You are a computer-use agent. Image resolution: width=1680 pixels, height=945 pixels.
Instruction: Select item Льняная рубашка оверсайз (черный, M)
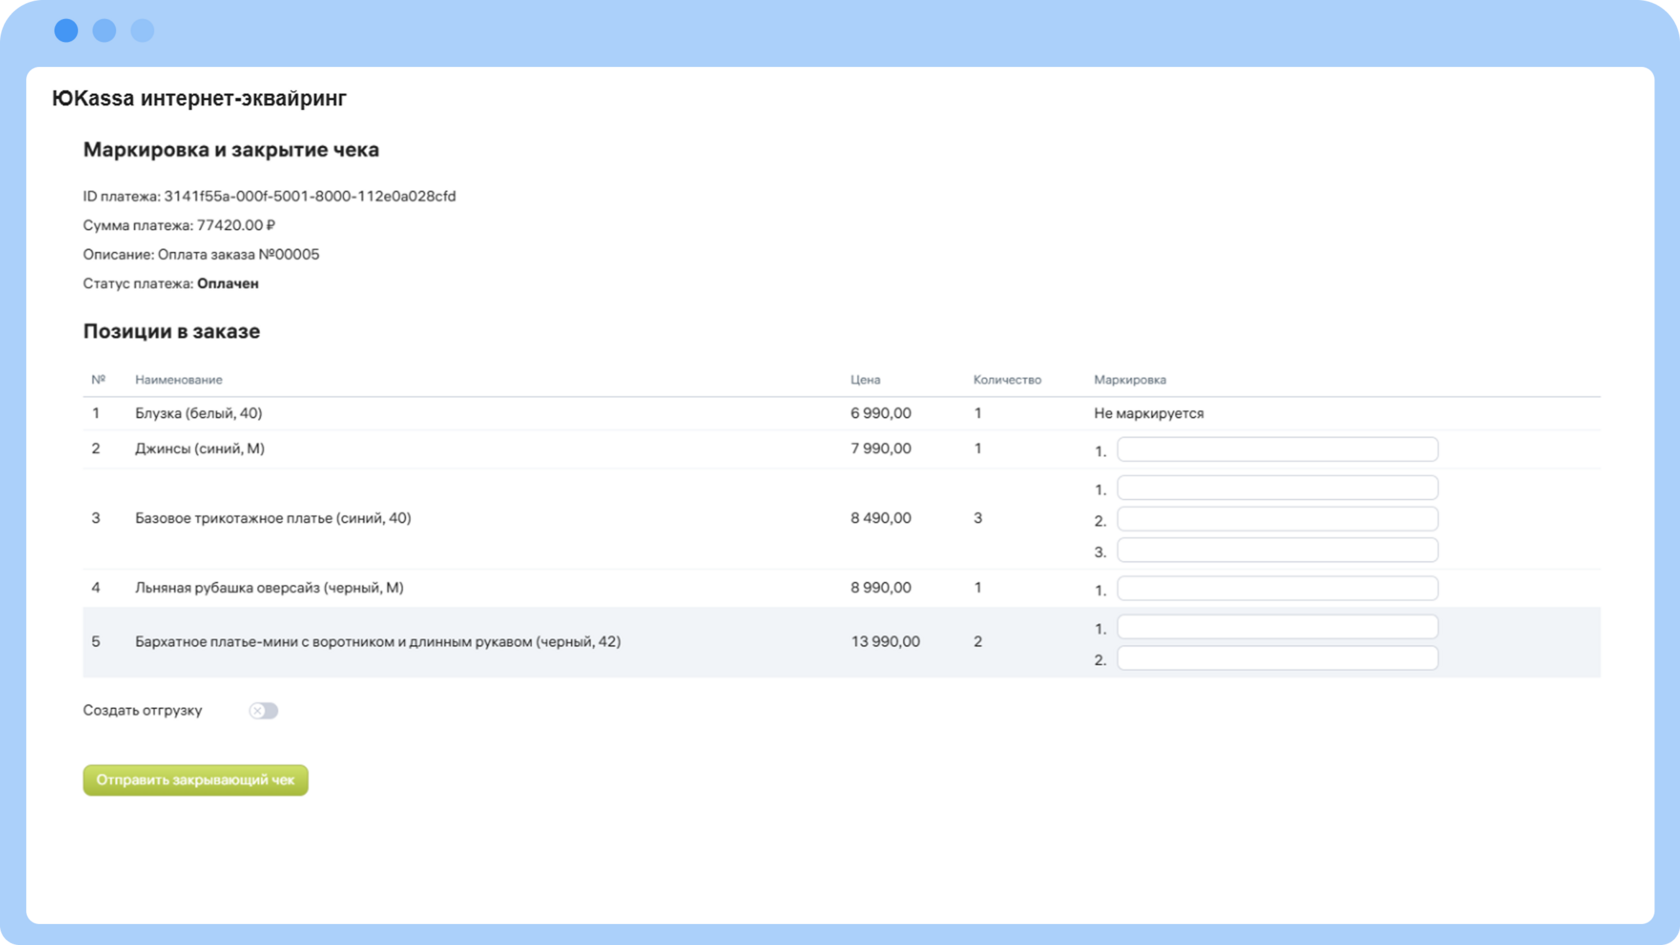[x=270, y=588]
